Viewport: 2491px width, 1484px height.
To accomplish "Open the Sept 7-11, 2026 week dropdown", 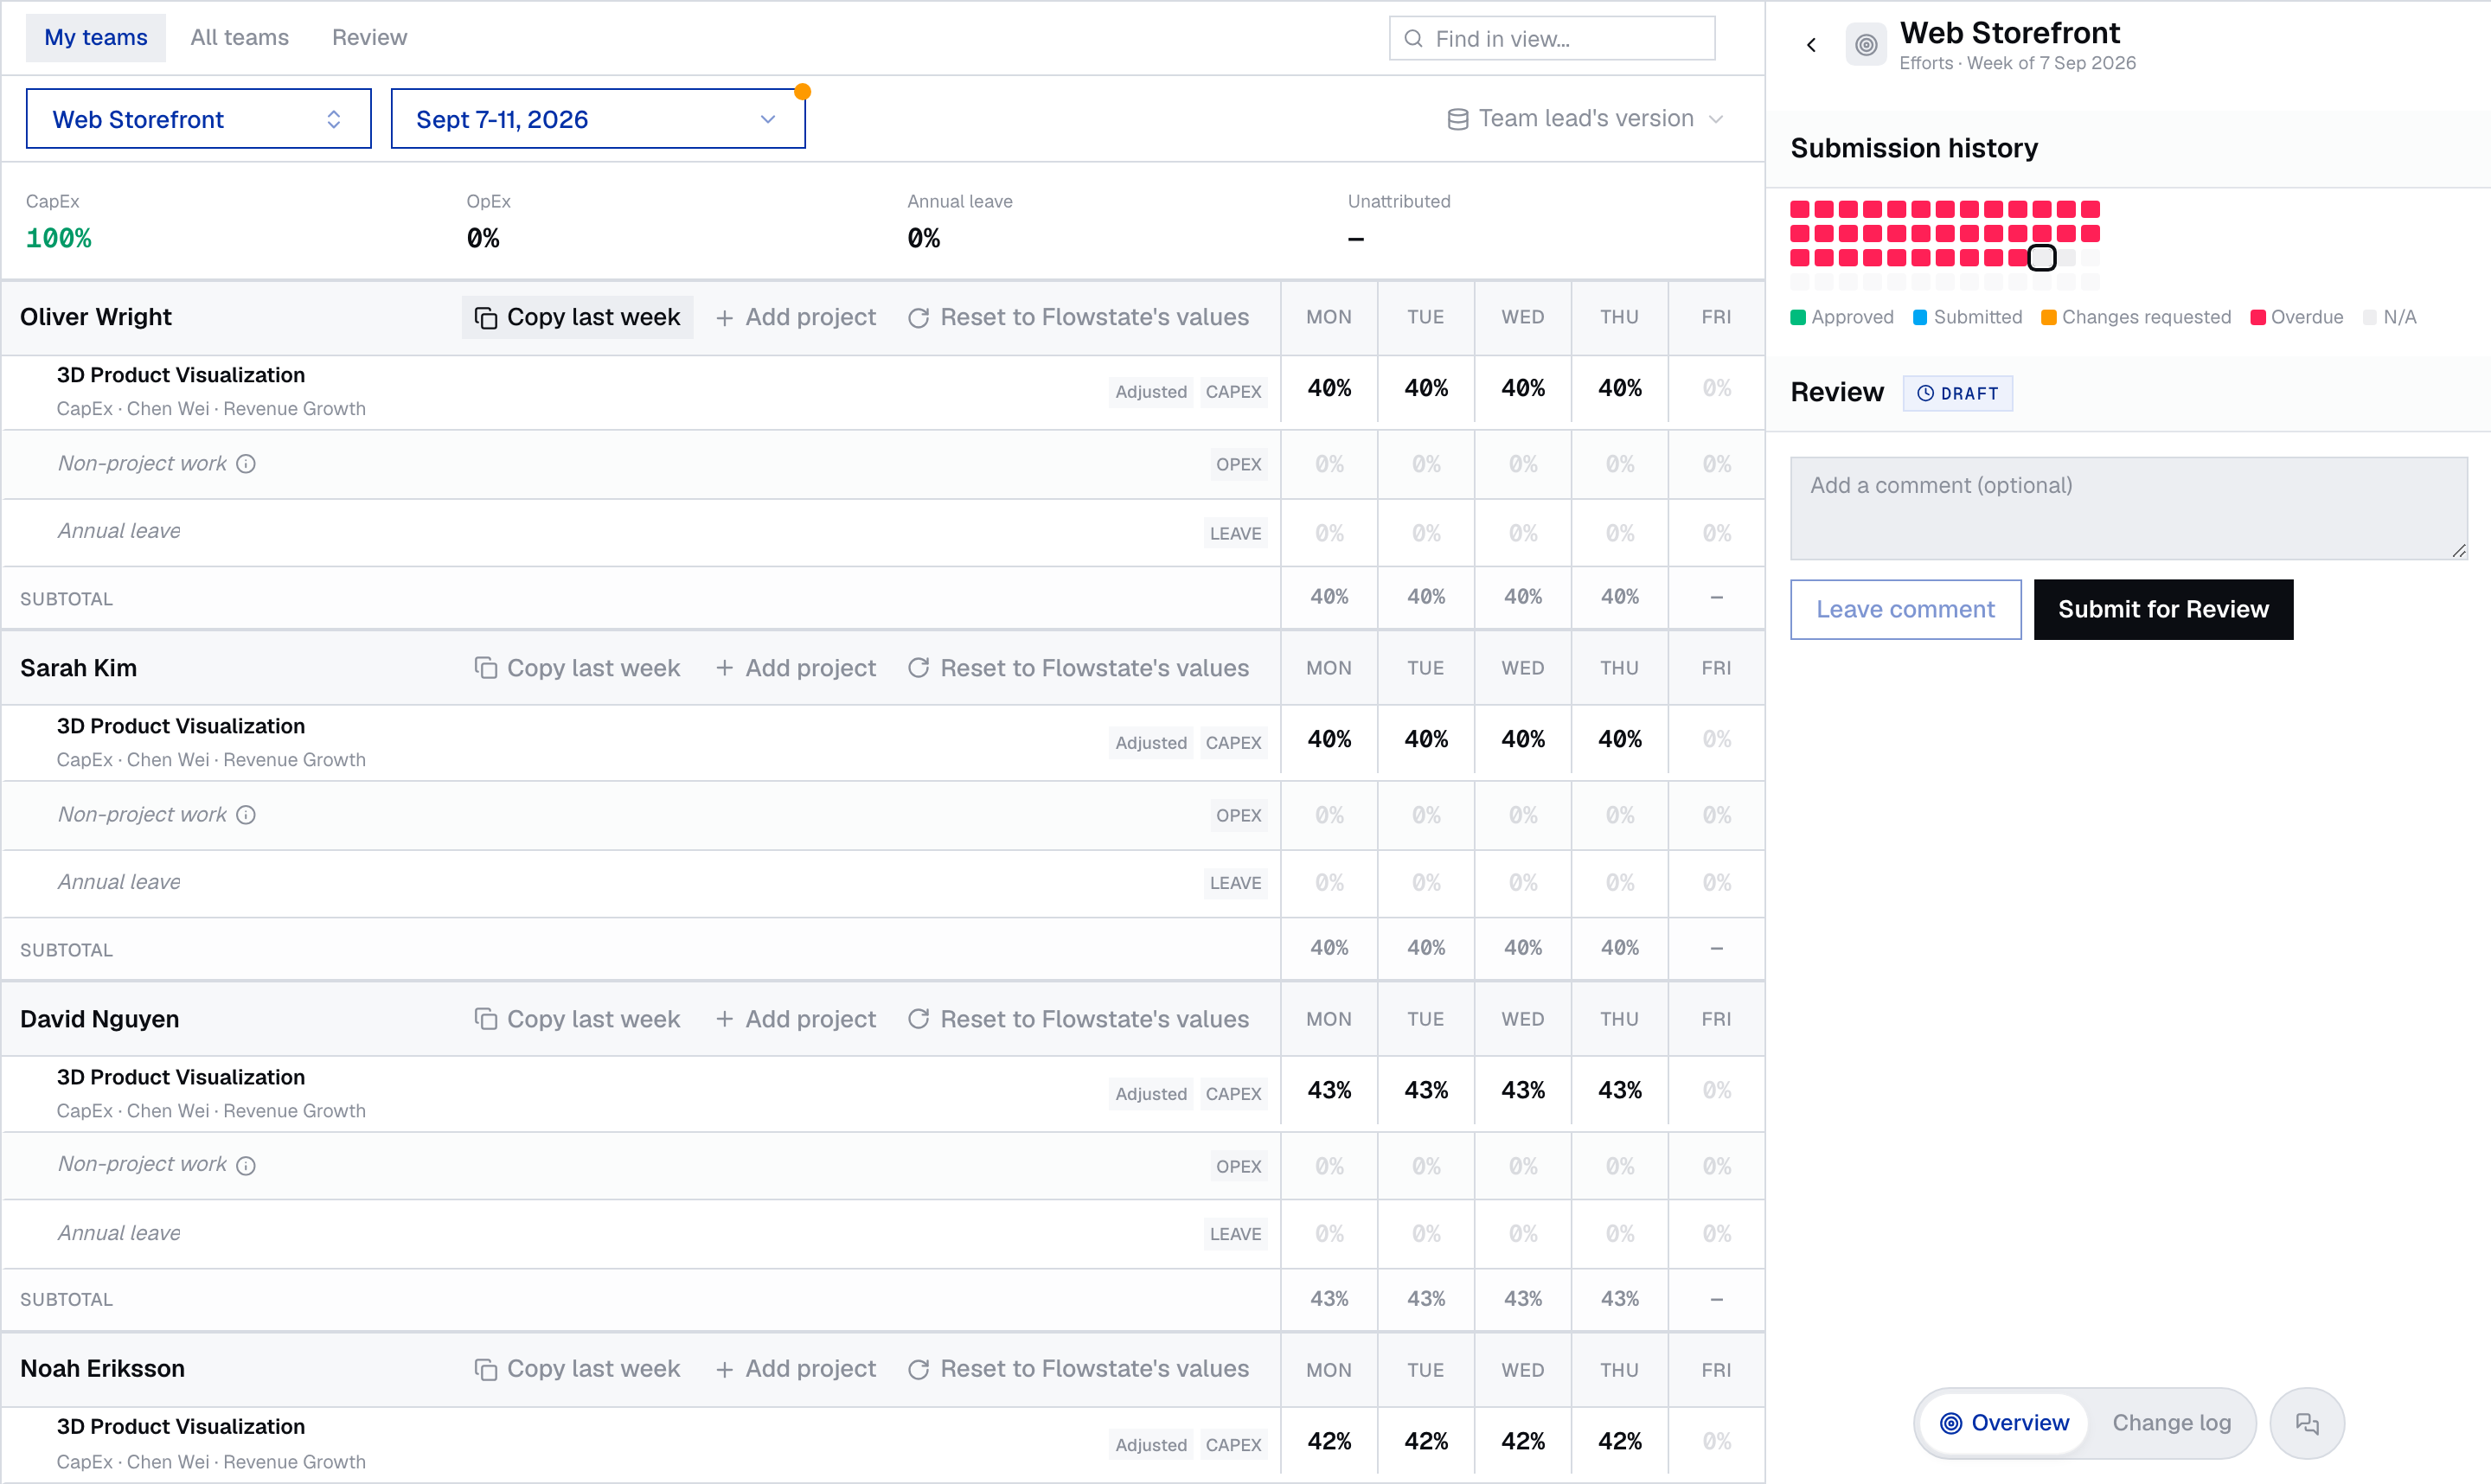I will click(598, 119).
